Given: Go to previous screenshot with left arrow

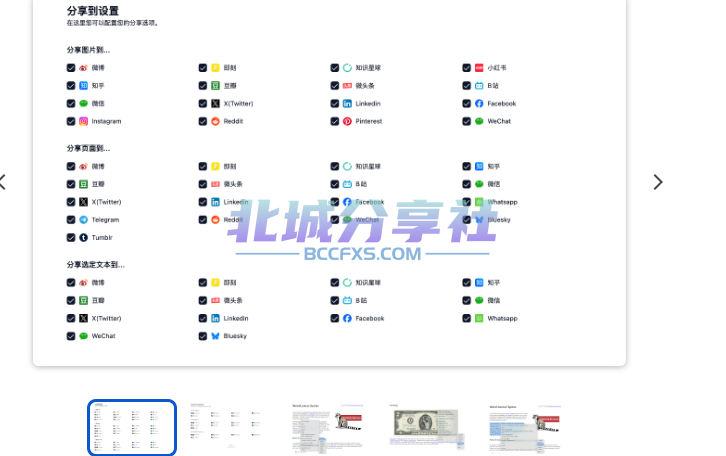Looking at the screenshot, I should (x=2, y=182).
